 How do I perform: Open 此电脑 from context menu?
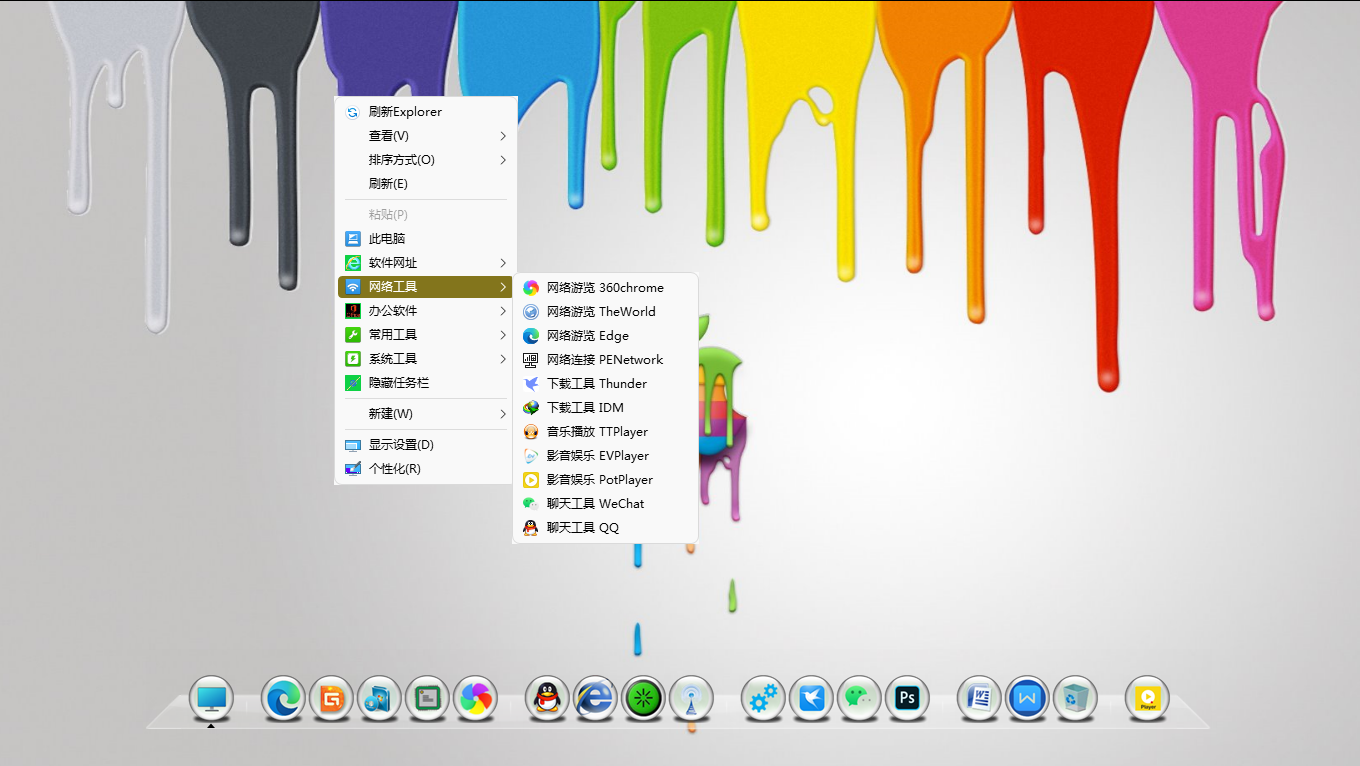[x=425, y=239]
